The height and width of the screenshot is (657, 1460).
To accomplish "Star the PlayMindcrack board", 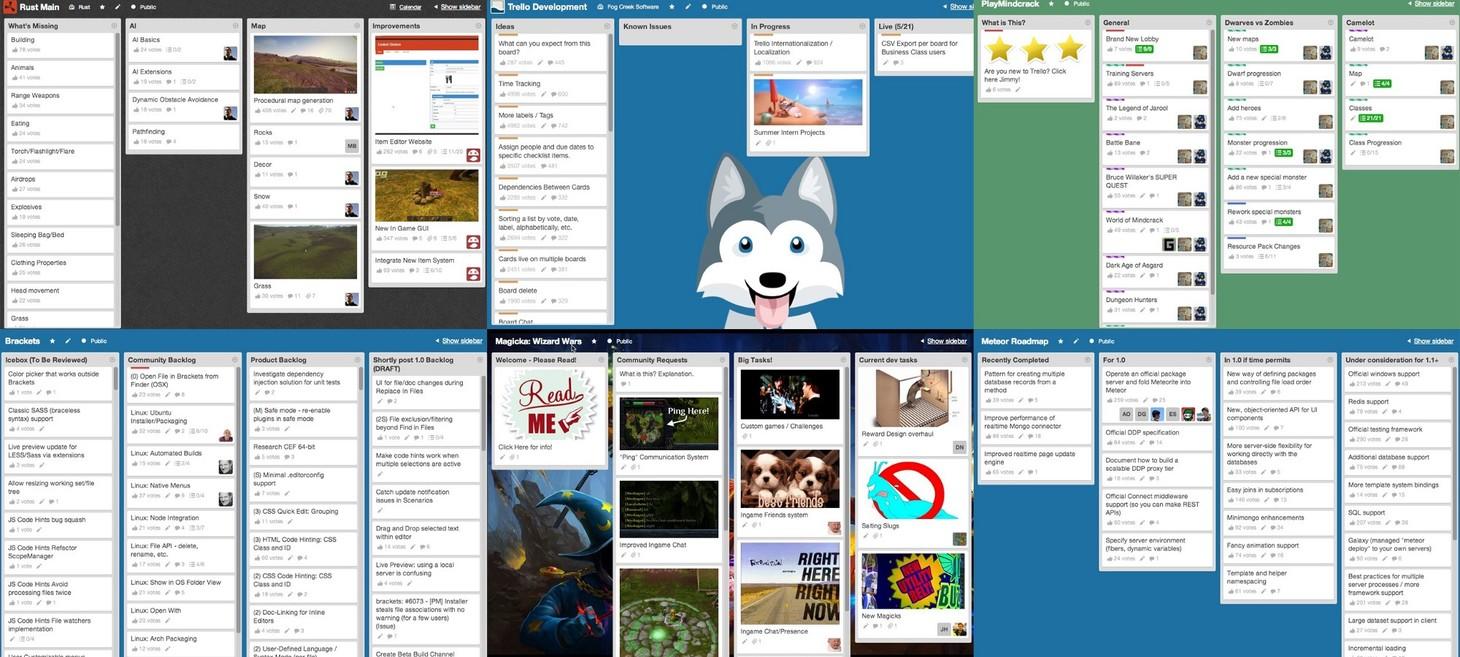I will click(1053, 4).
